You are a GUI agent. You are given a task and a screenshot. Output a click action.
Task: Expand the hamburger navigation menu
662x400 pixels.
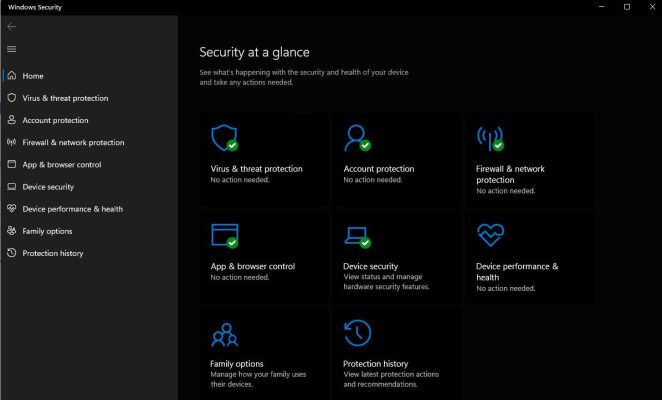[x=12, y=48]
